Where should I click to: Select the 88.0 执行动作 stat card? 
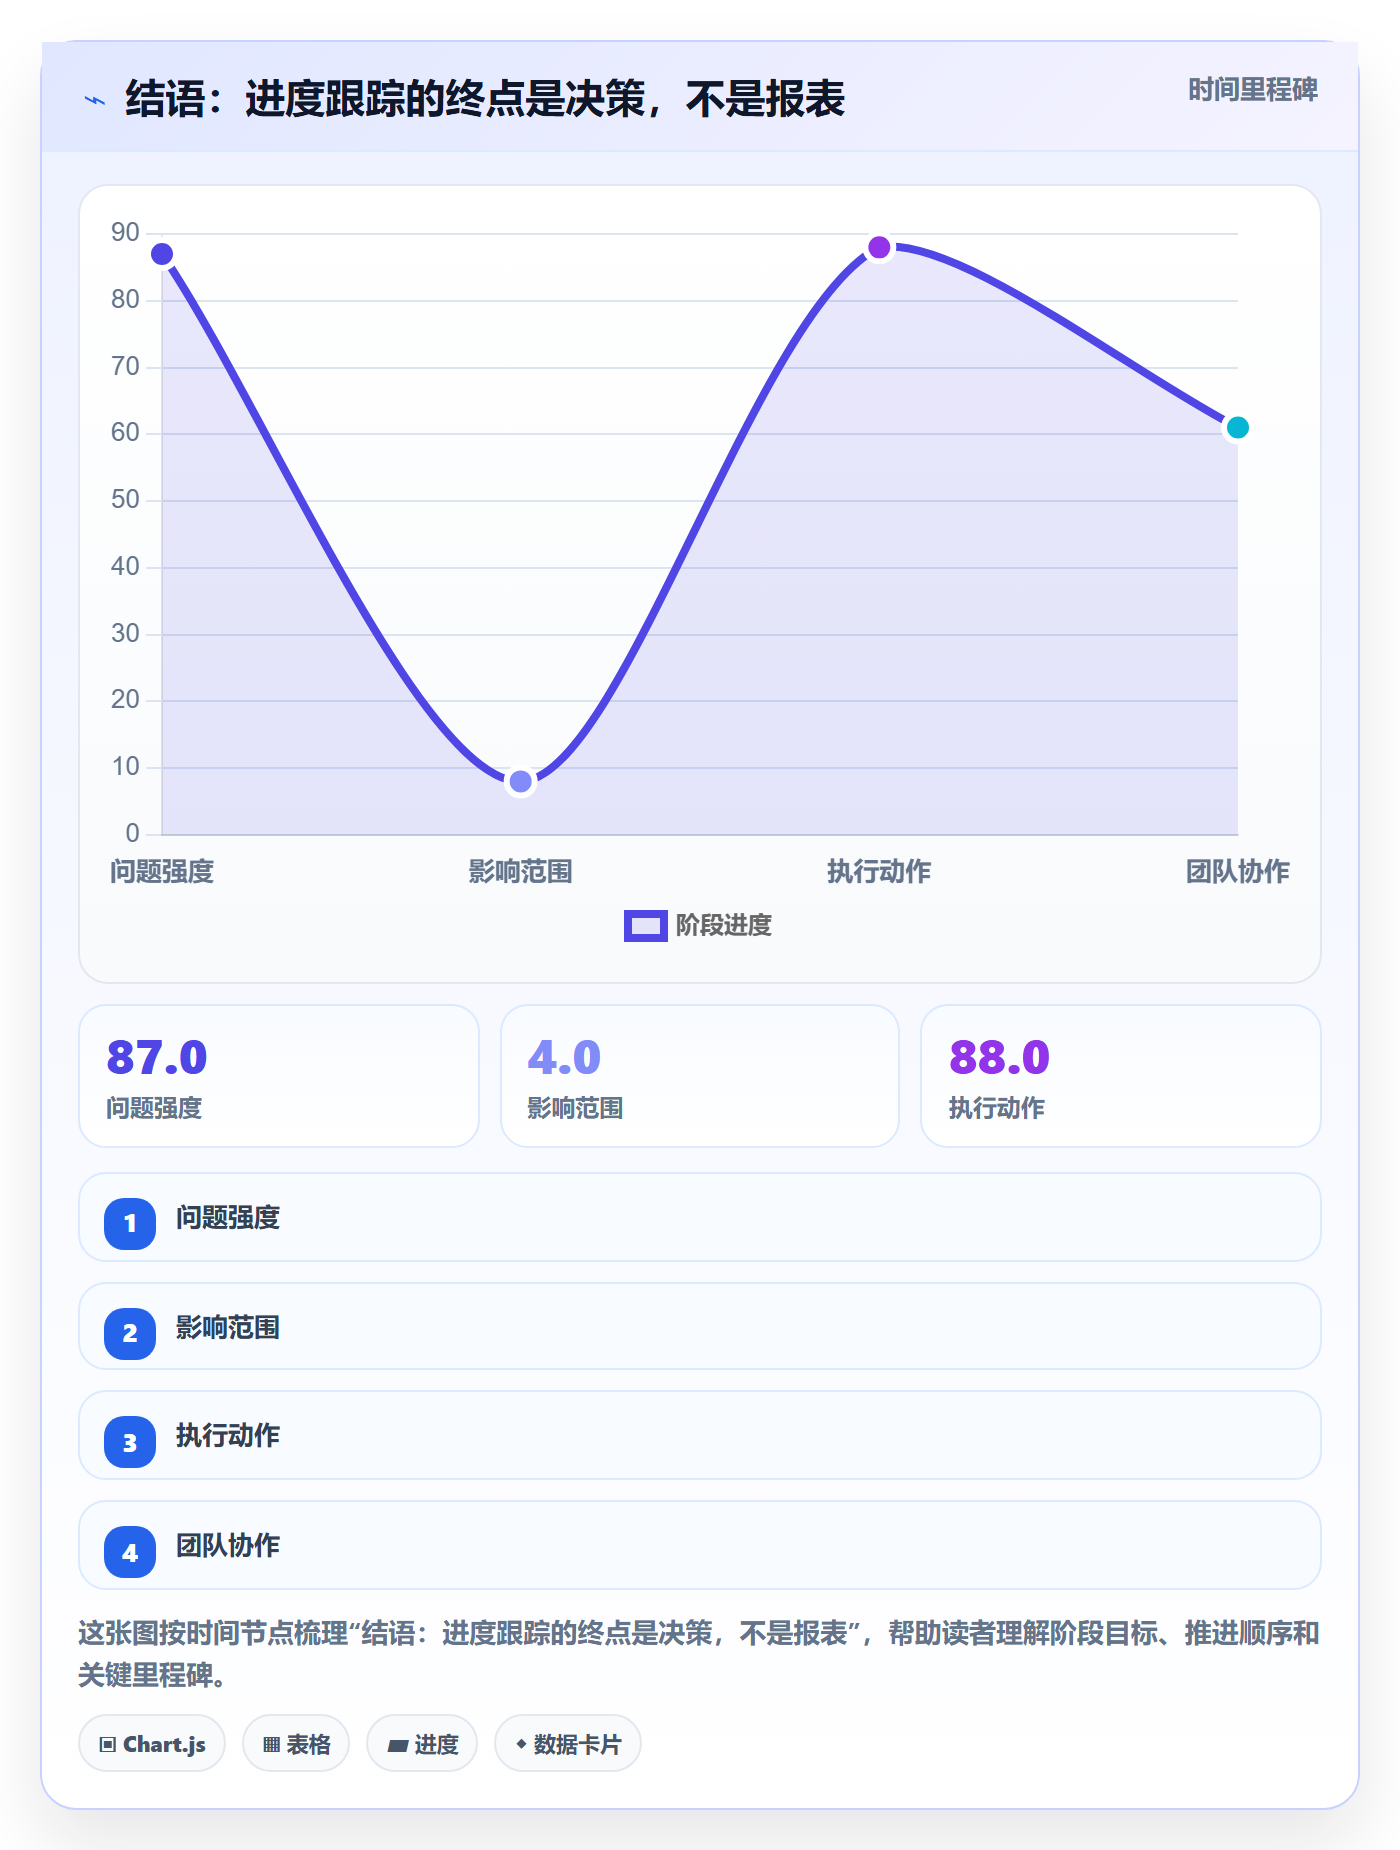tap(1121, 1076)
